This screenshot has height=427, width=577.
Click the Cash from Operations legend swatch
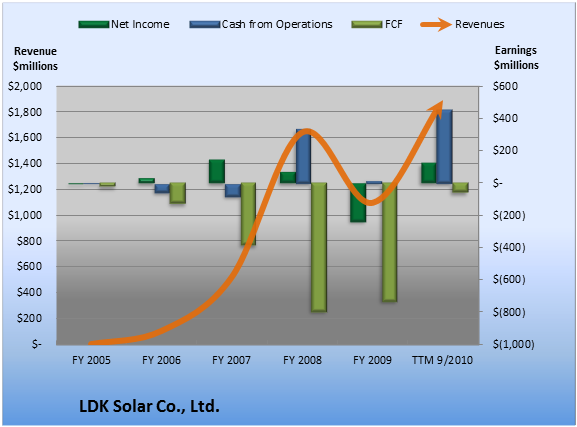205,25
